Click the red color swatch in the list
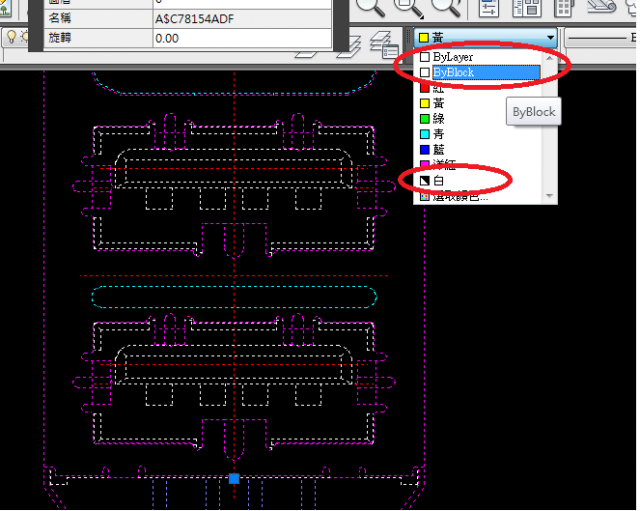 point(424,88)
